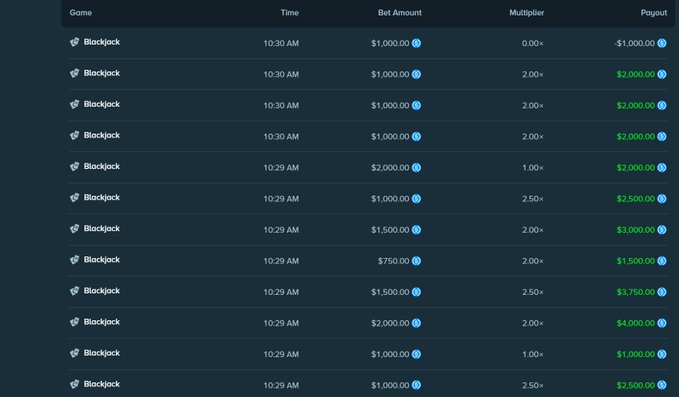679x397 pixels.
Task: Click the Blackjack cards icon in the $2,000.00 bet 1.00× row
Action: pyautogui.click(x=74, y=166)
